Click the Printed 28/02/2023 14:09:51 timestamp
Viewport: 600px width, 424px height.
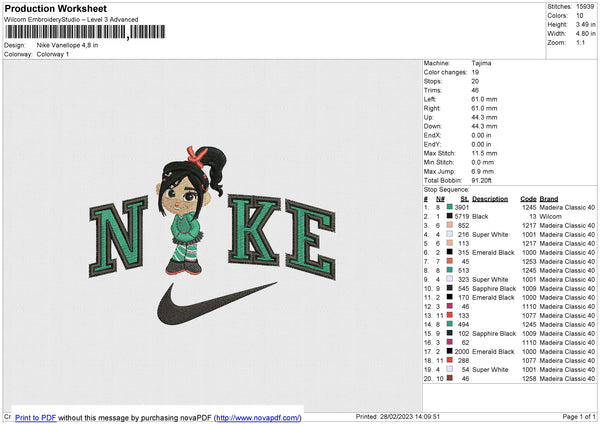(x=398, y=416)
